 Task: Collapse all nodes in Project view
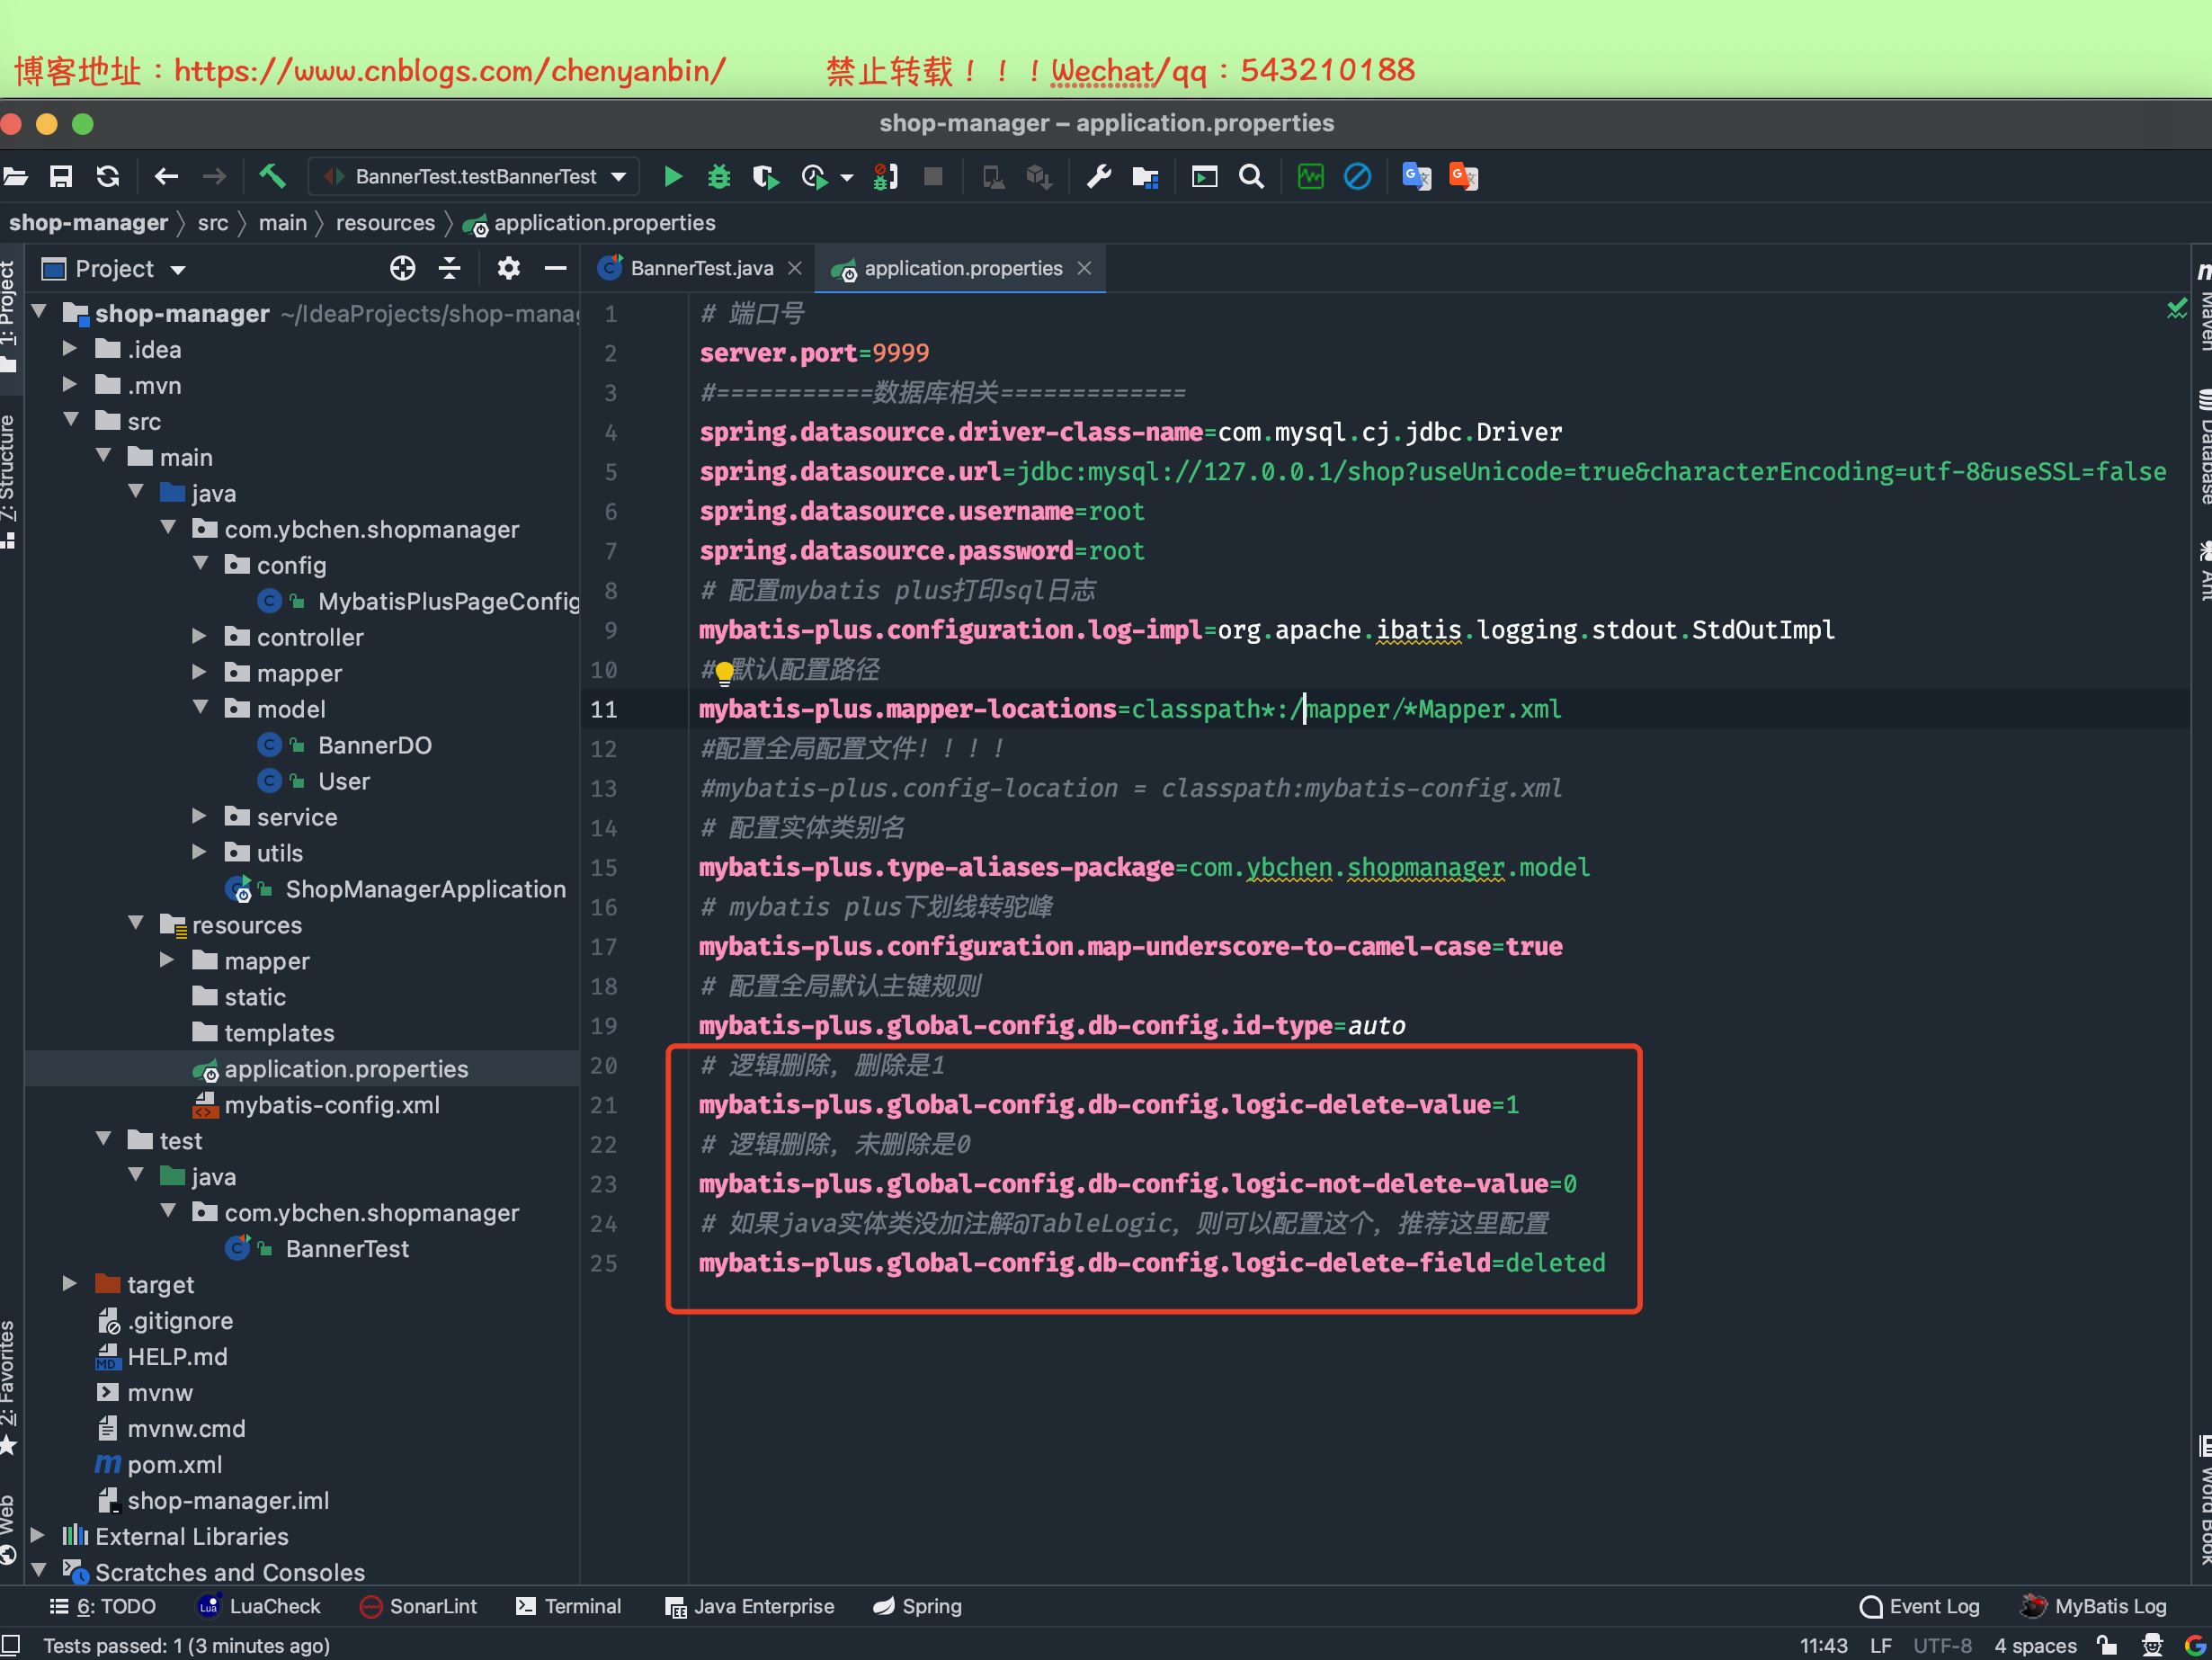tap(448, 268)
